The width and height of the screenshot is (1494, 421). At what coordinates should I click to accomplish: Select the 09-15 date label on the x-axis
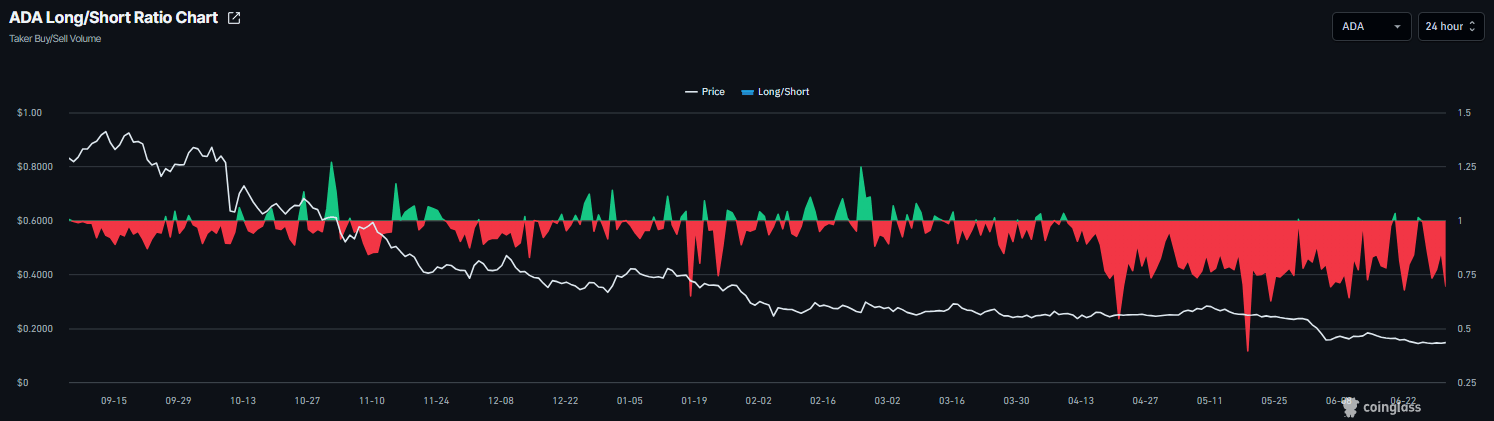pos(114,400)
